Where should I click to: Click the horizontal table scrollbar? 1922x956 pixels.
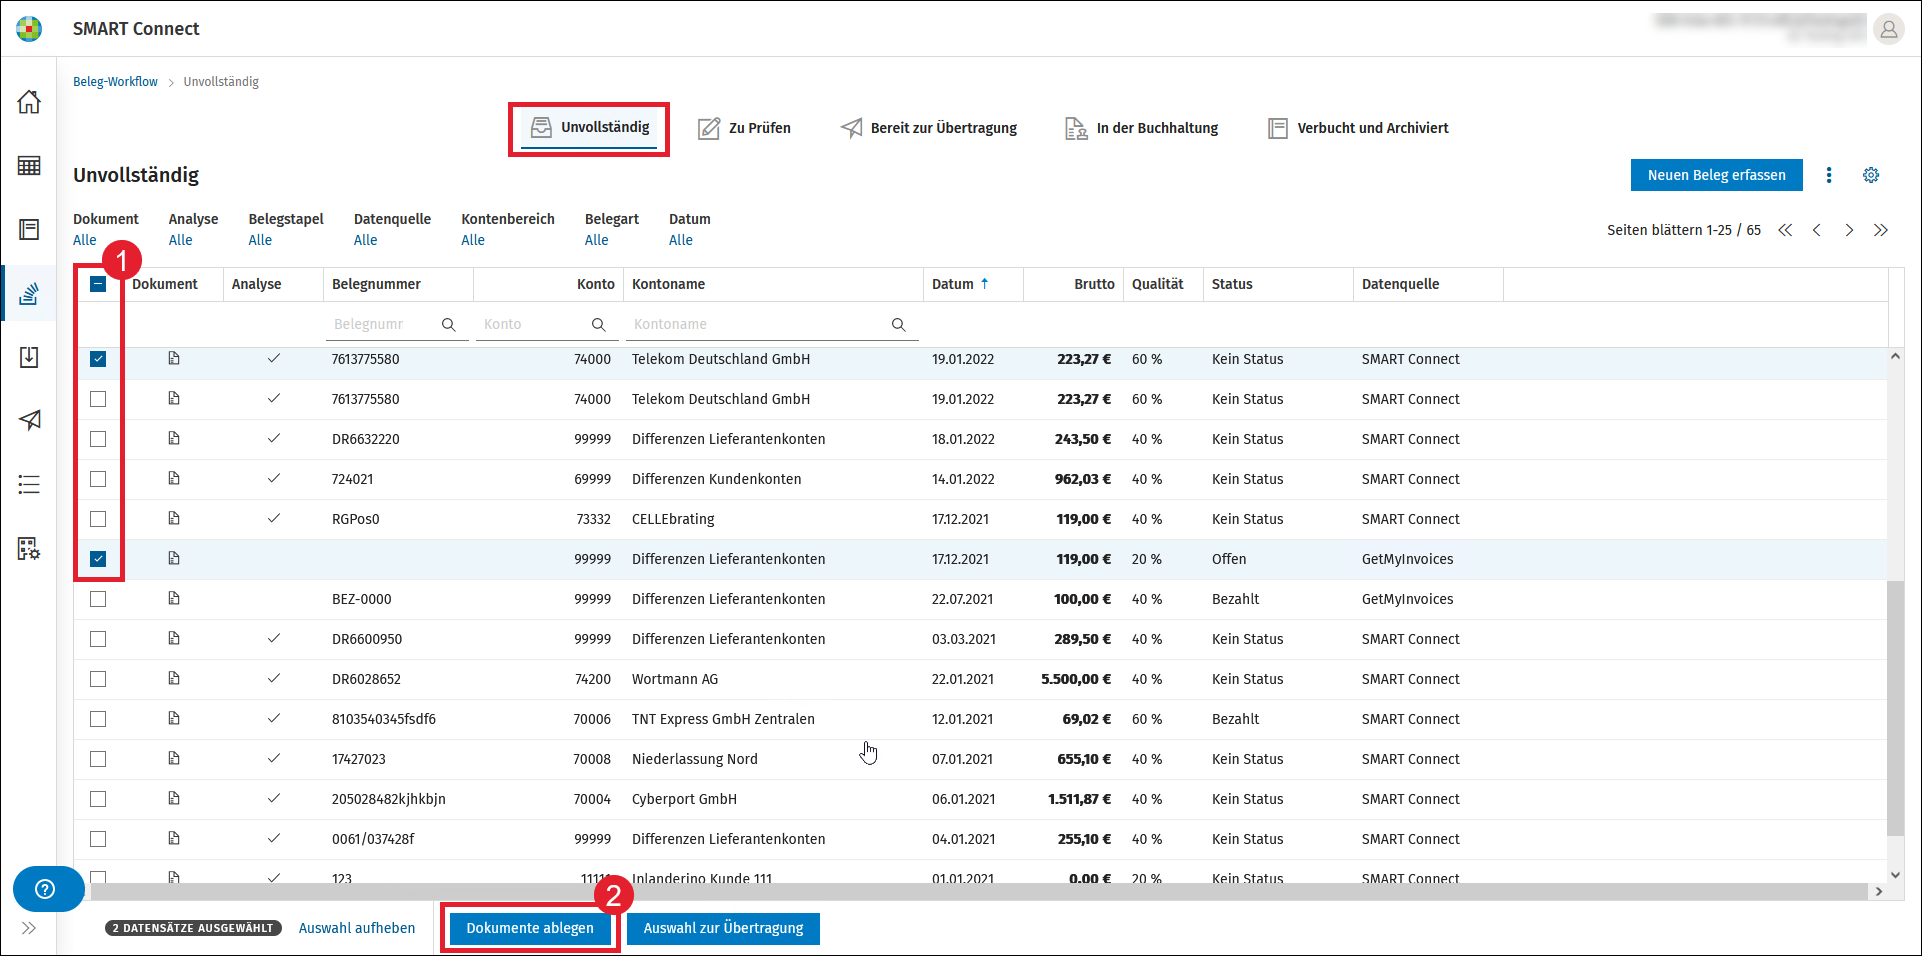tap(980, 891)
